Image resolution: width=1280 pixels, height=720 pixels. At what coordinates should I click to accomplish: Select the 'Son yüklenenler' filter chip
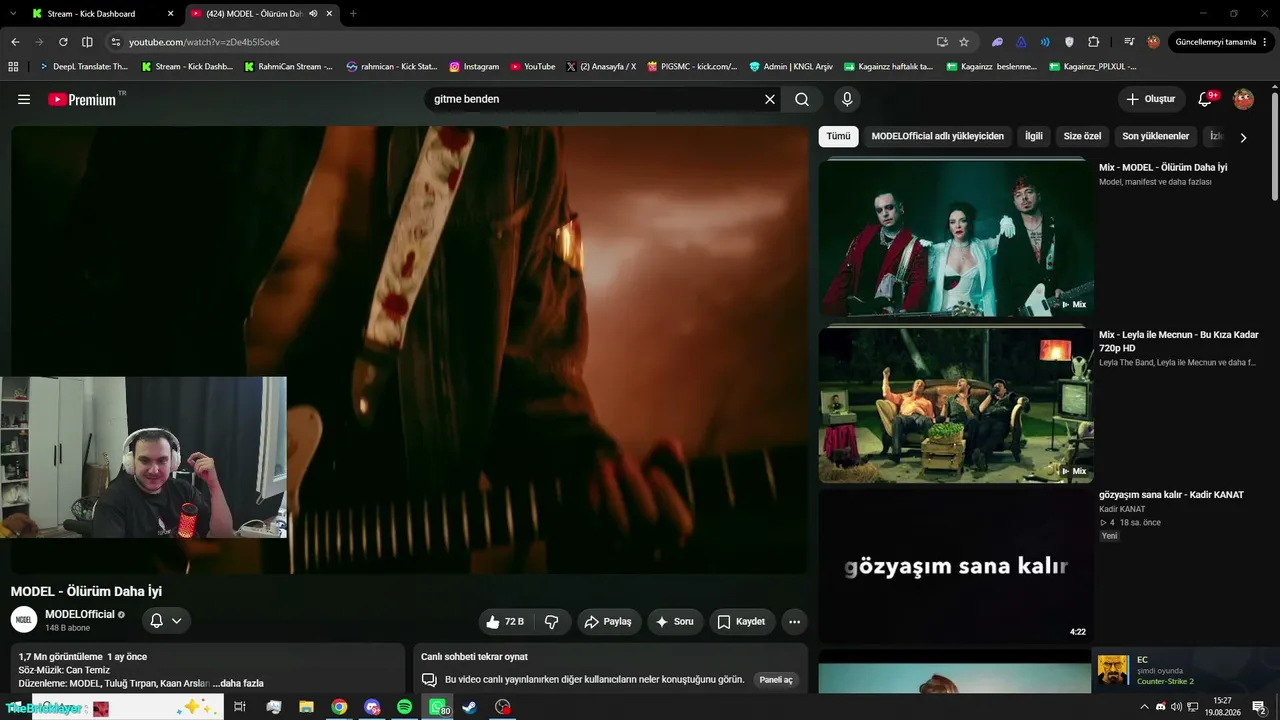click(x=1156, y=136)
